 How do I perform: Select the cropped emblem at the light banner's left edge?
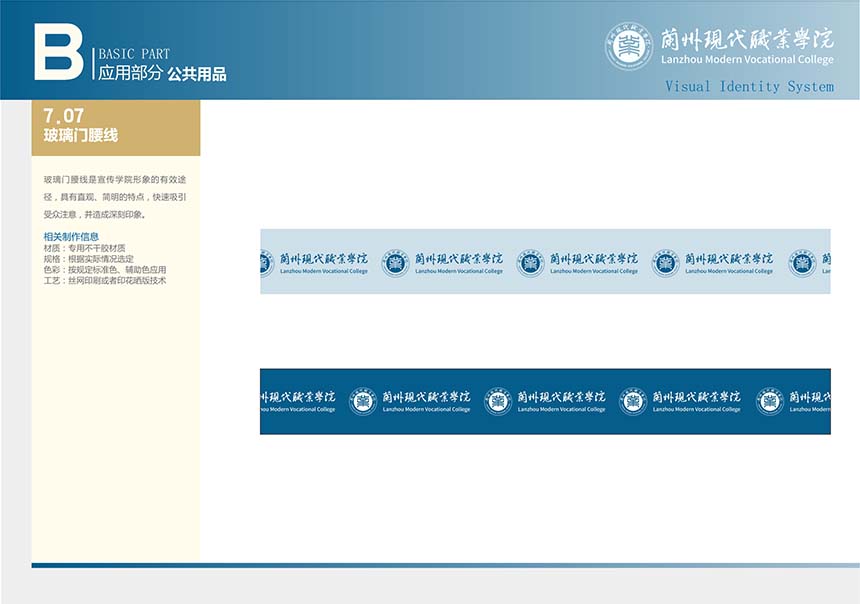[266, 263]
